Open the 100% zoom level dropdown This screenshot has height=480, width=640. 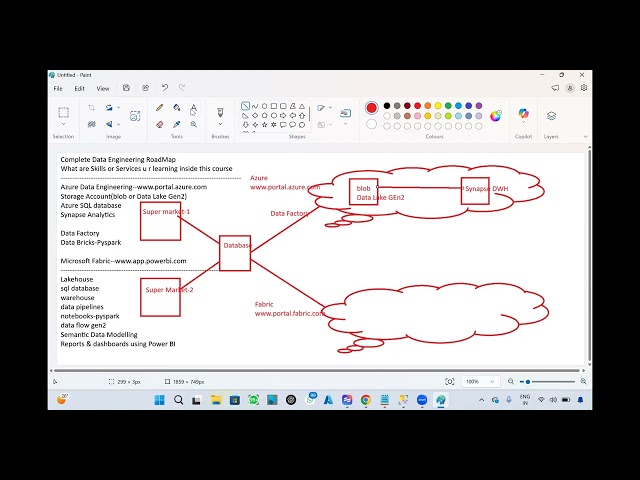click(480, 382)
